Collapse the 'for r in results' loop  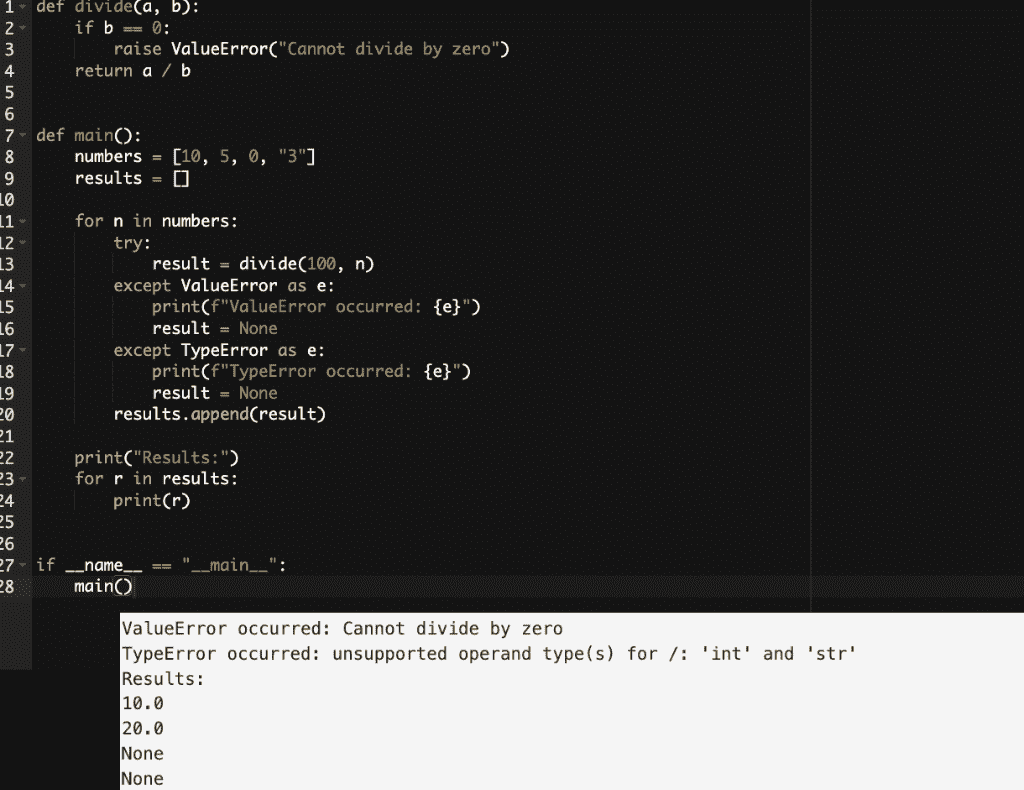23,479
